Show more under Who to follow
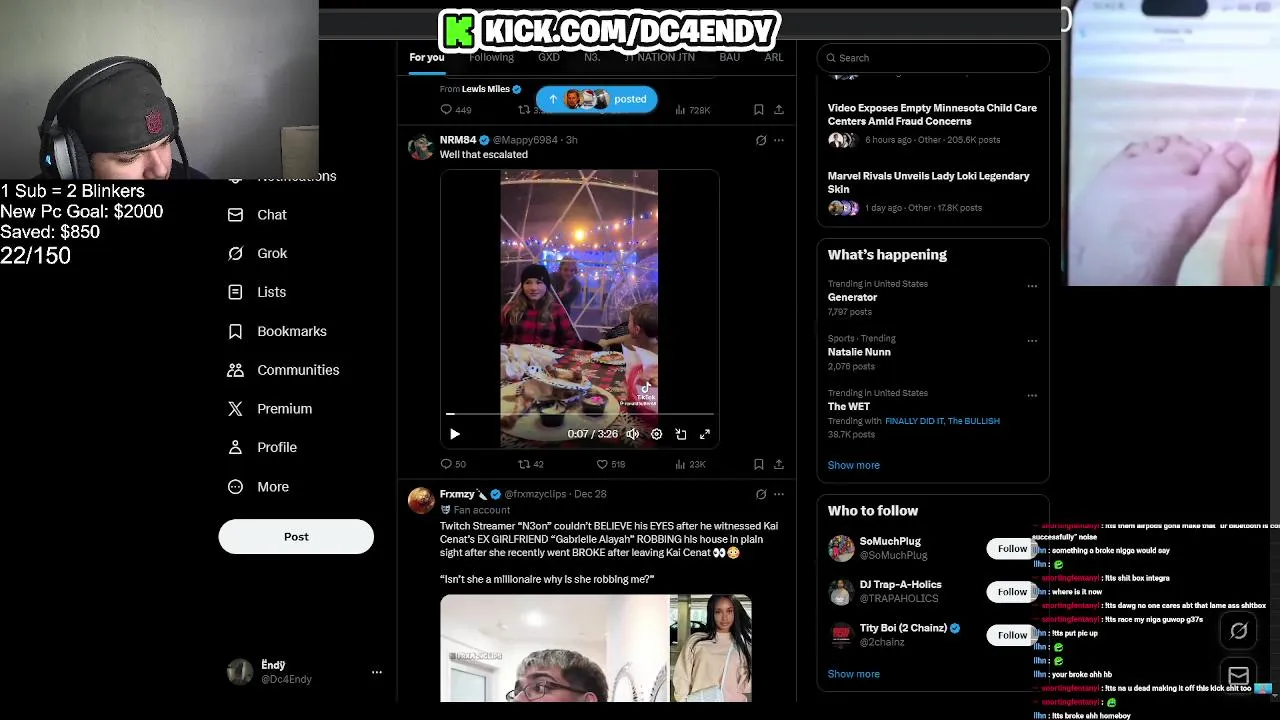The width and height of the screenshot is (1280, 720). [854, 674]
